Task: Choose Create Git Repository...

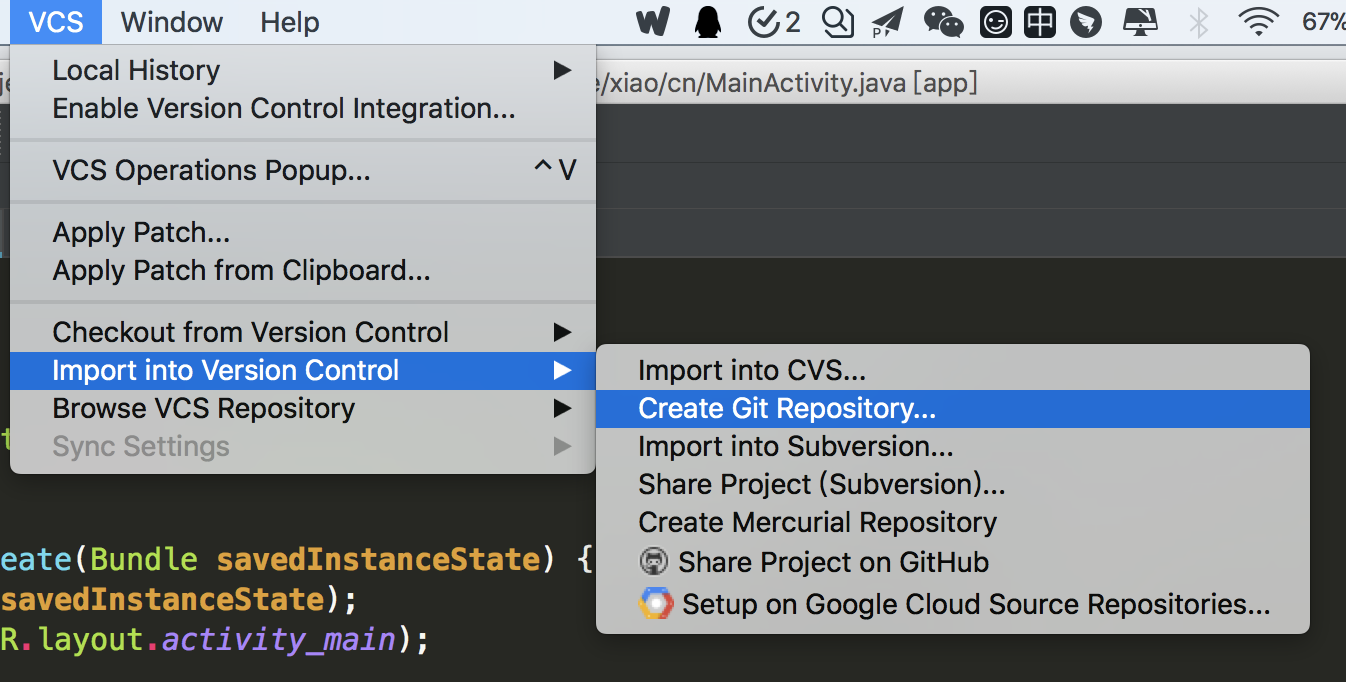Action: [787, 408]
